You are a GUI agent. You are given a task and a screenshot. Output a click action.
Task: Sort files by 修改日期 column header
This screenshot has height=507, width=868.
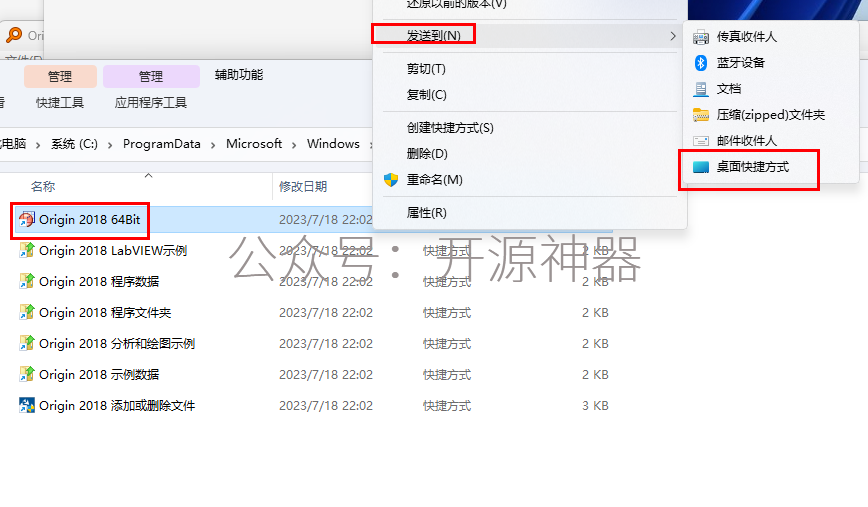click(303, 187)
